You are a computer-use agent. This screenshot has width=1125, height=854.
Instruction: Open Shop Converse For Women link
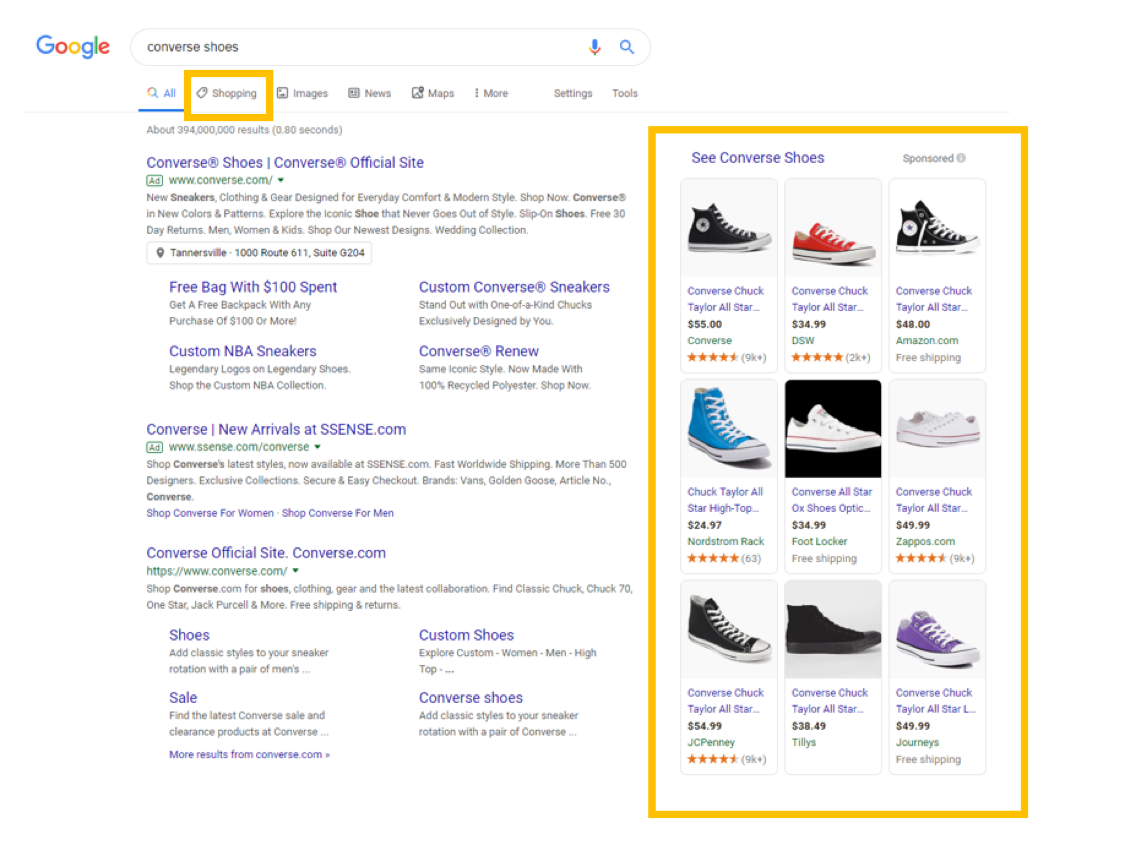(210, 513)
